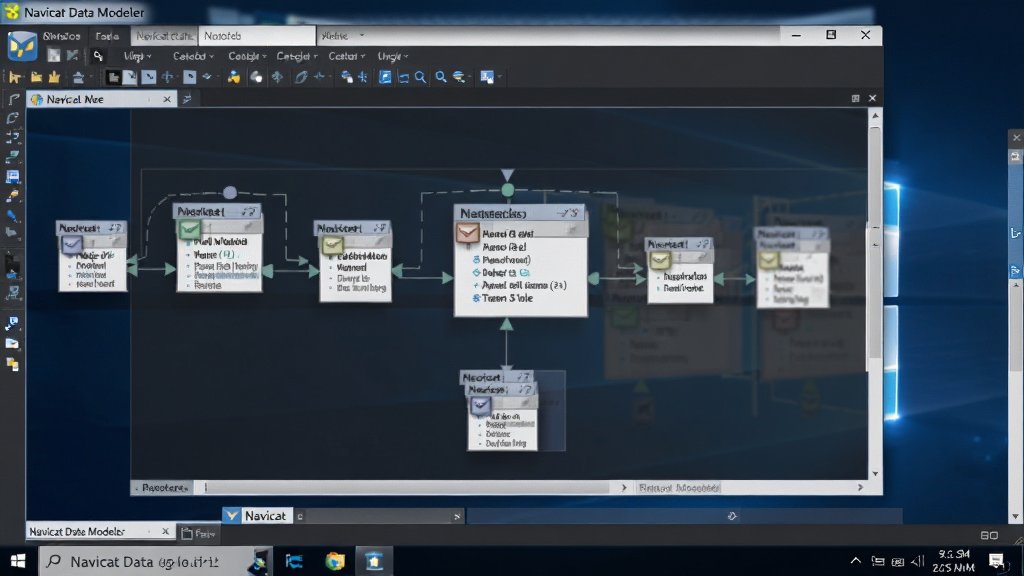Close the Navicat Data Modeler bottom tab

tap(165, 532)
